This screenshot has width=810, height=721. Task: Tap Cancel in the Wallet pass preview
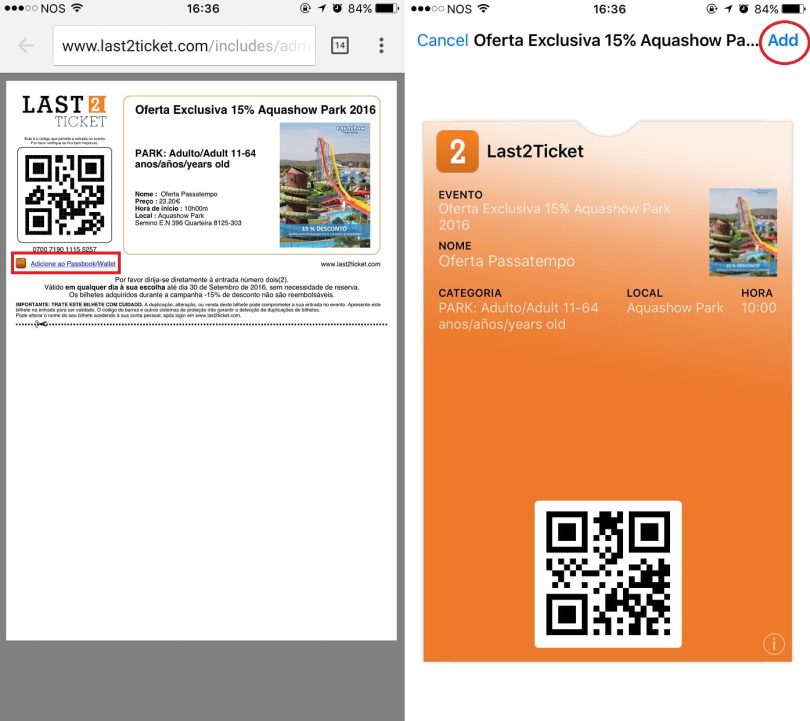point(442,40)
